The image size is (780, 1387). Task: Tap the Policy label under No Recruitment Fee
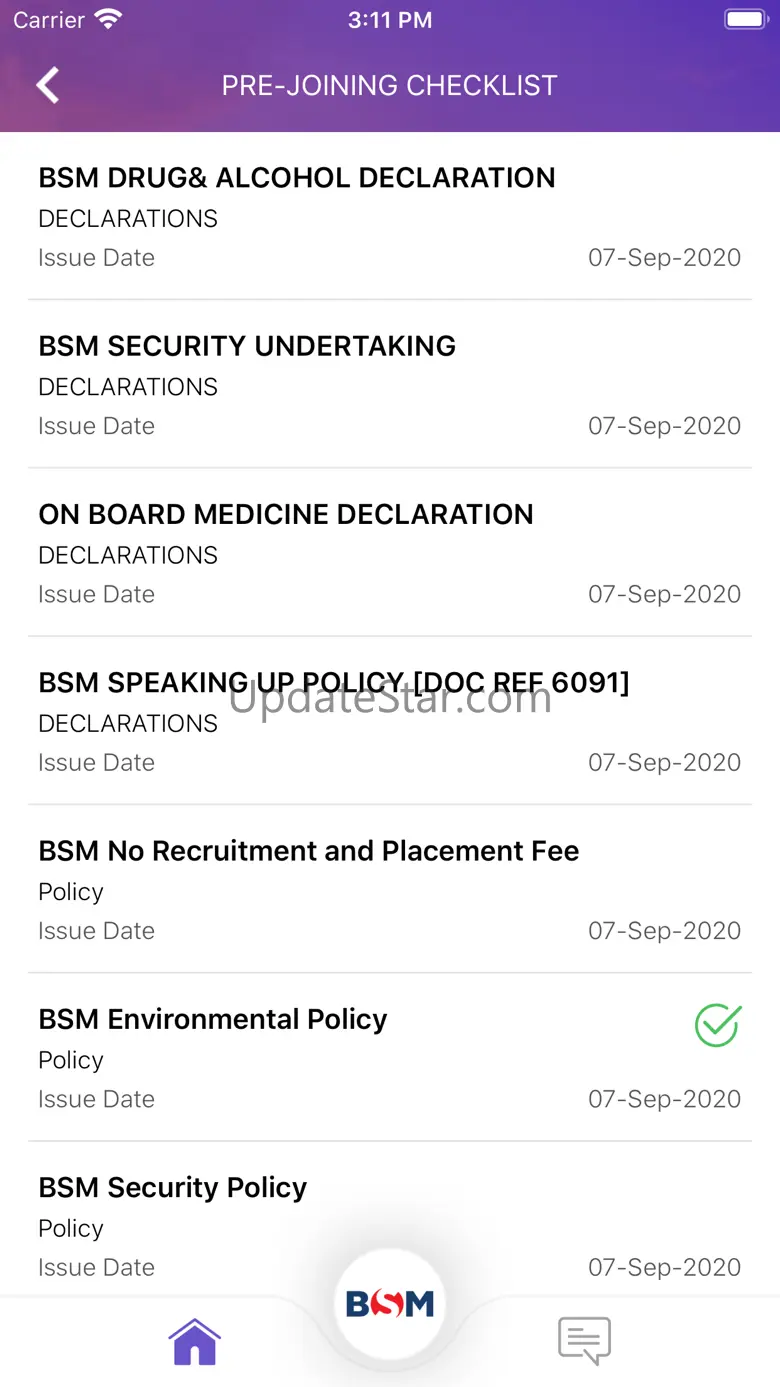click(71, 892)
